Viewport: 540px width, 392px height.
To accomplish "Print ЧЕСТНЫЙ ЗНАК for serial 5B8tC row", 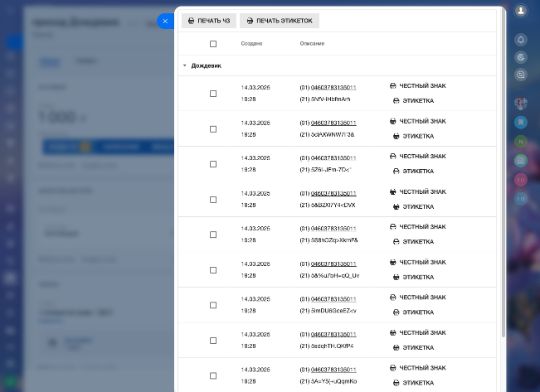I will [418, 227].
